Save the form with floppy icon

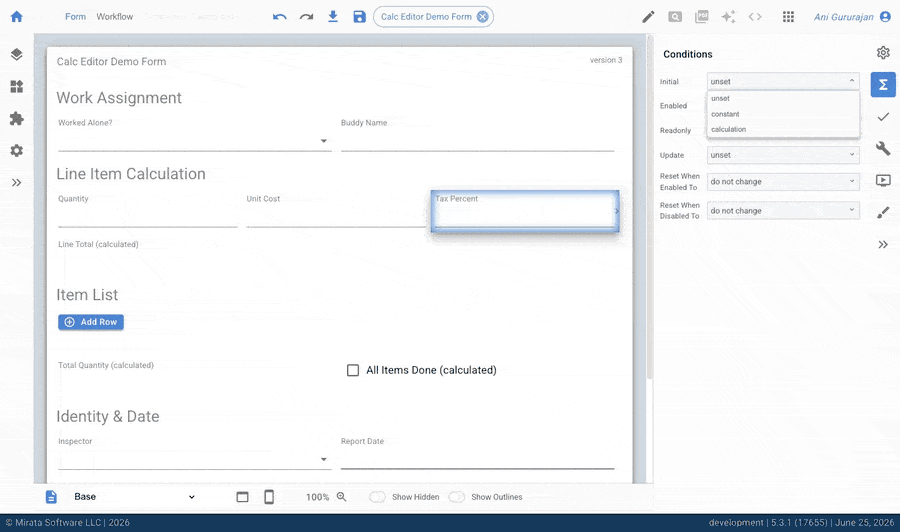point(359,17)
